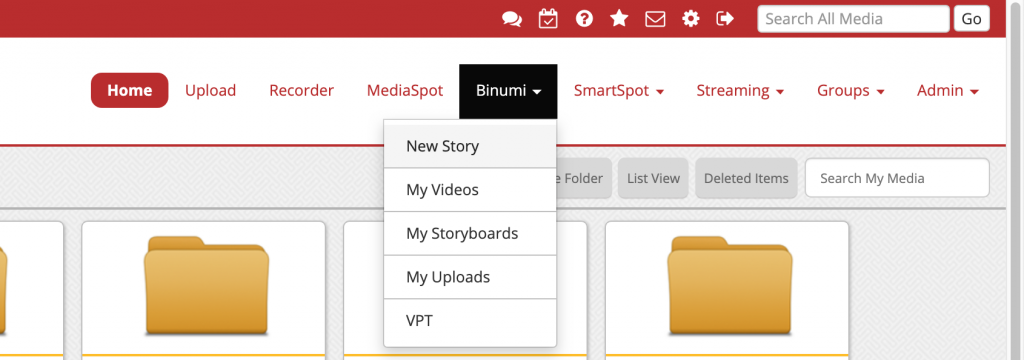Expand the Groups dropdown

pos(851,91)
